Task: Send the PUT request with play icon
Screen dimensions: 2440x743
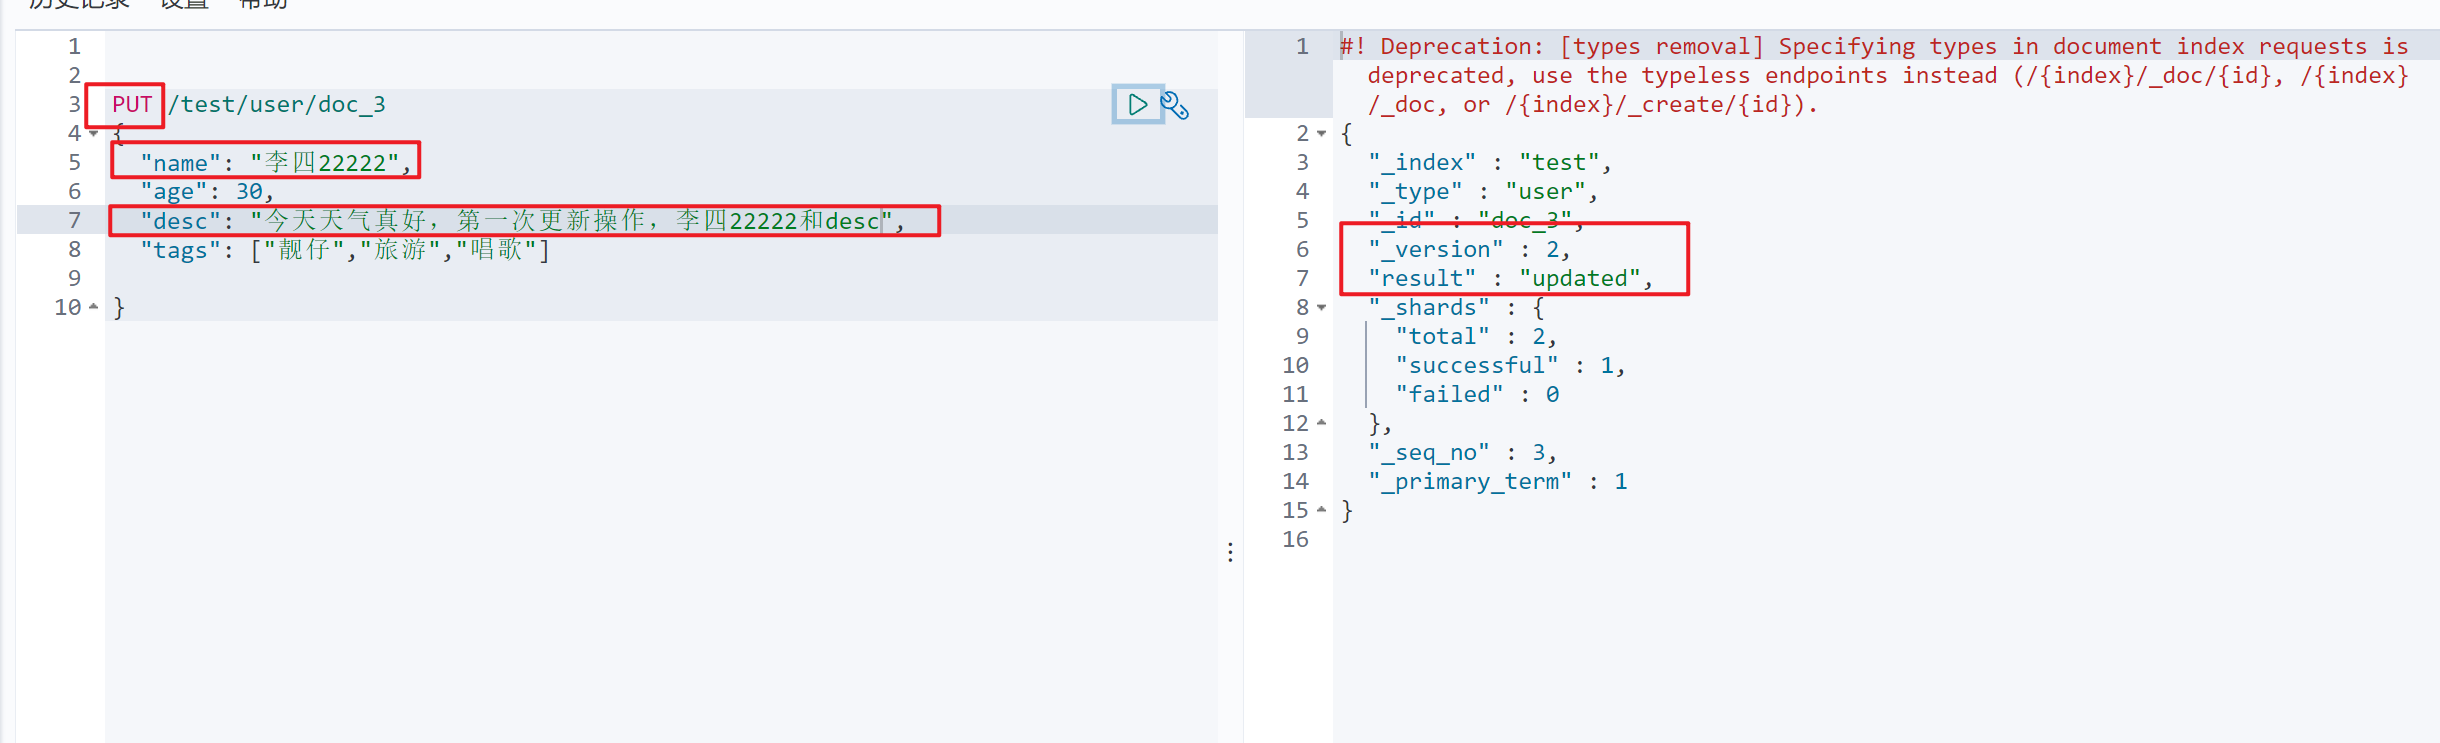Action: click(x=1138, y=104)
